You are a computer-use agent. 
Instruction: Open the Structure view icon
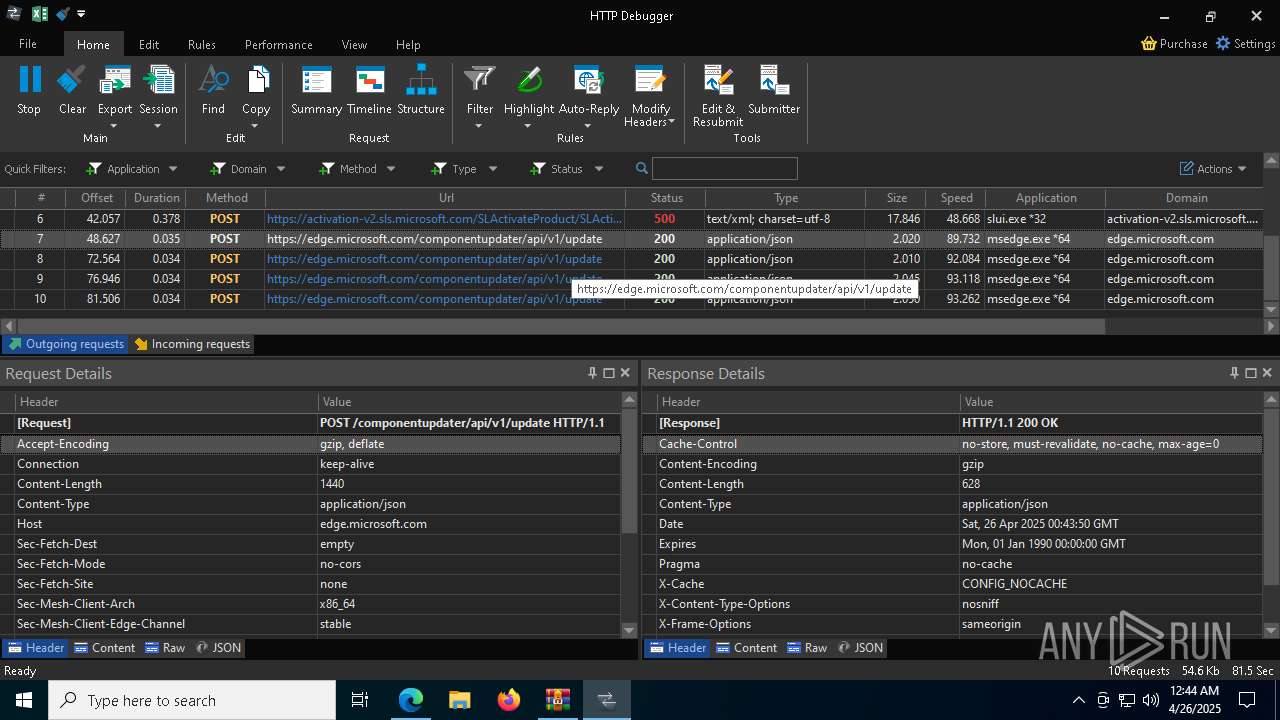(421, 80)
